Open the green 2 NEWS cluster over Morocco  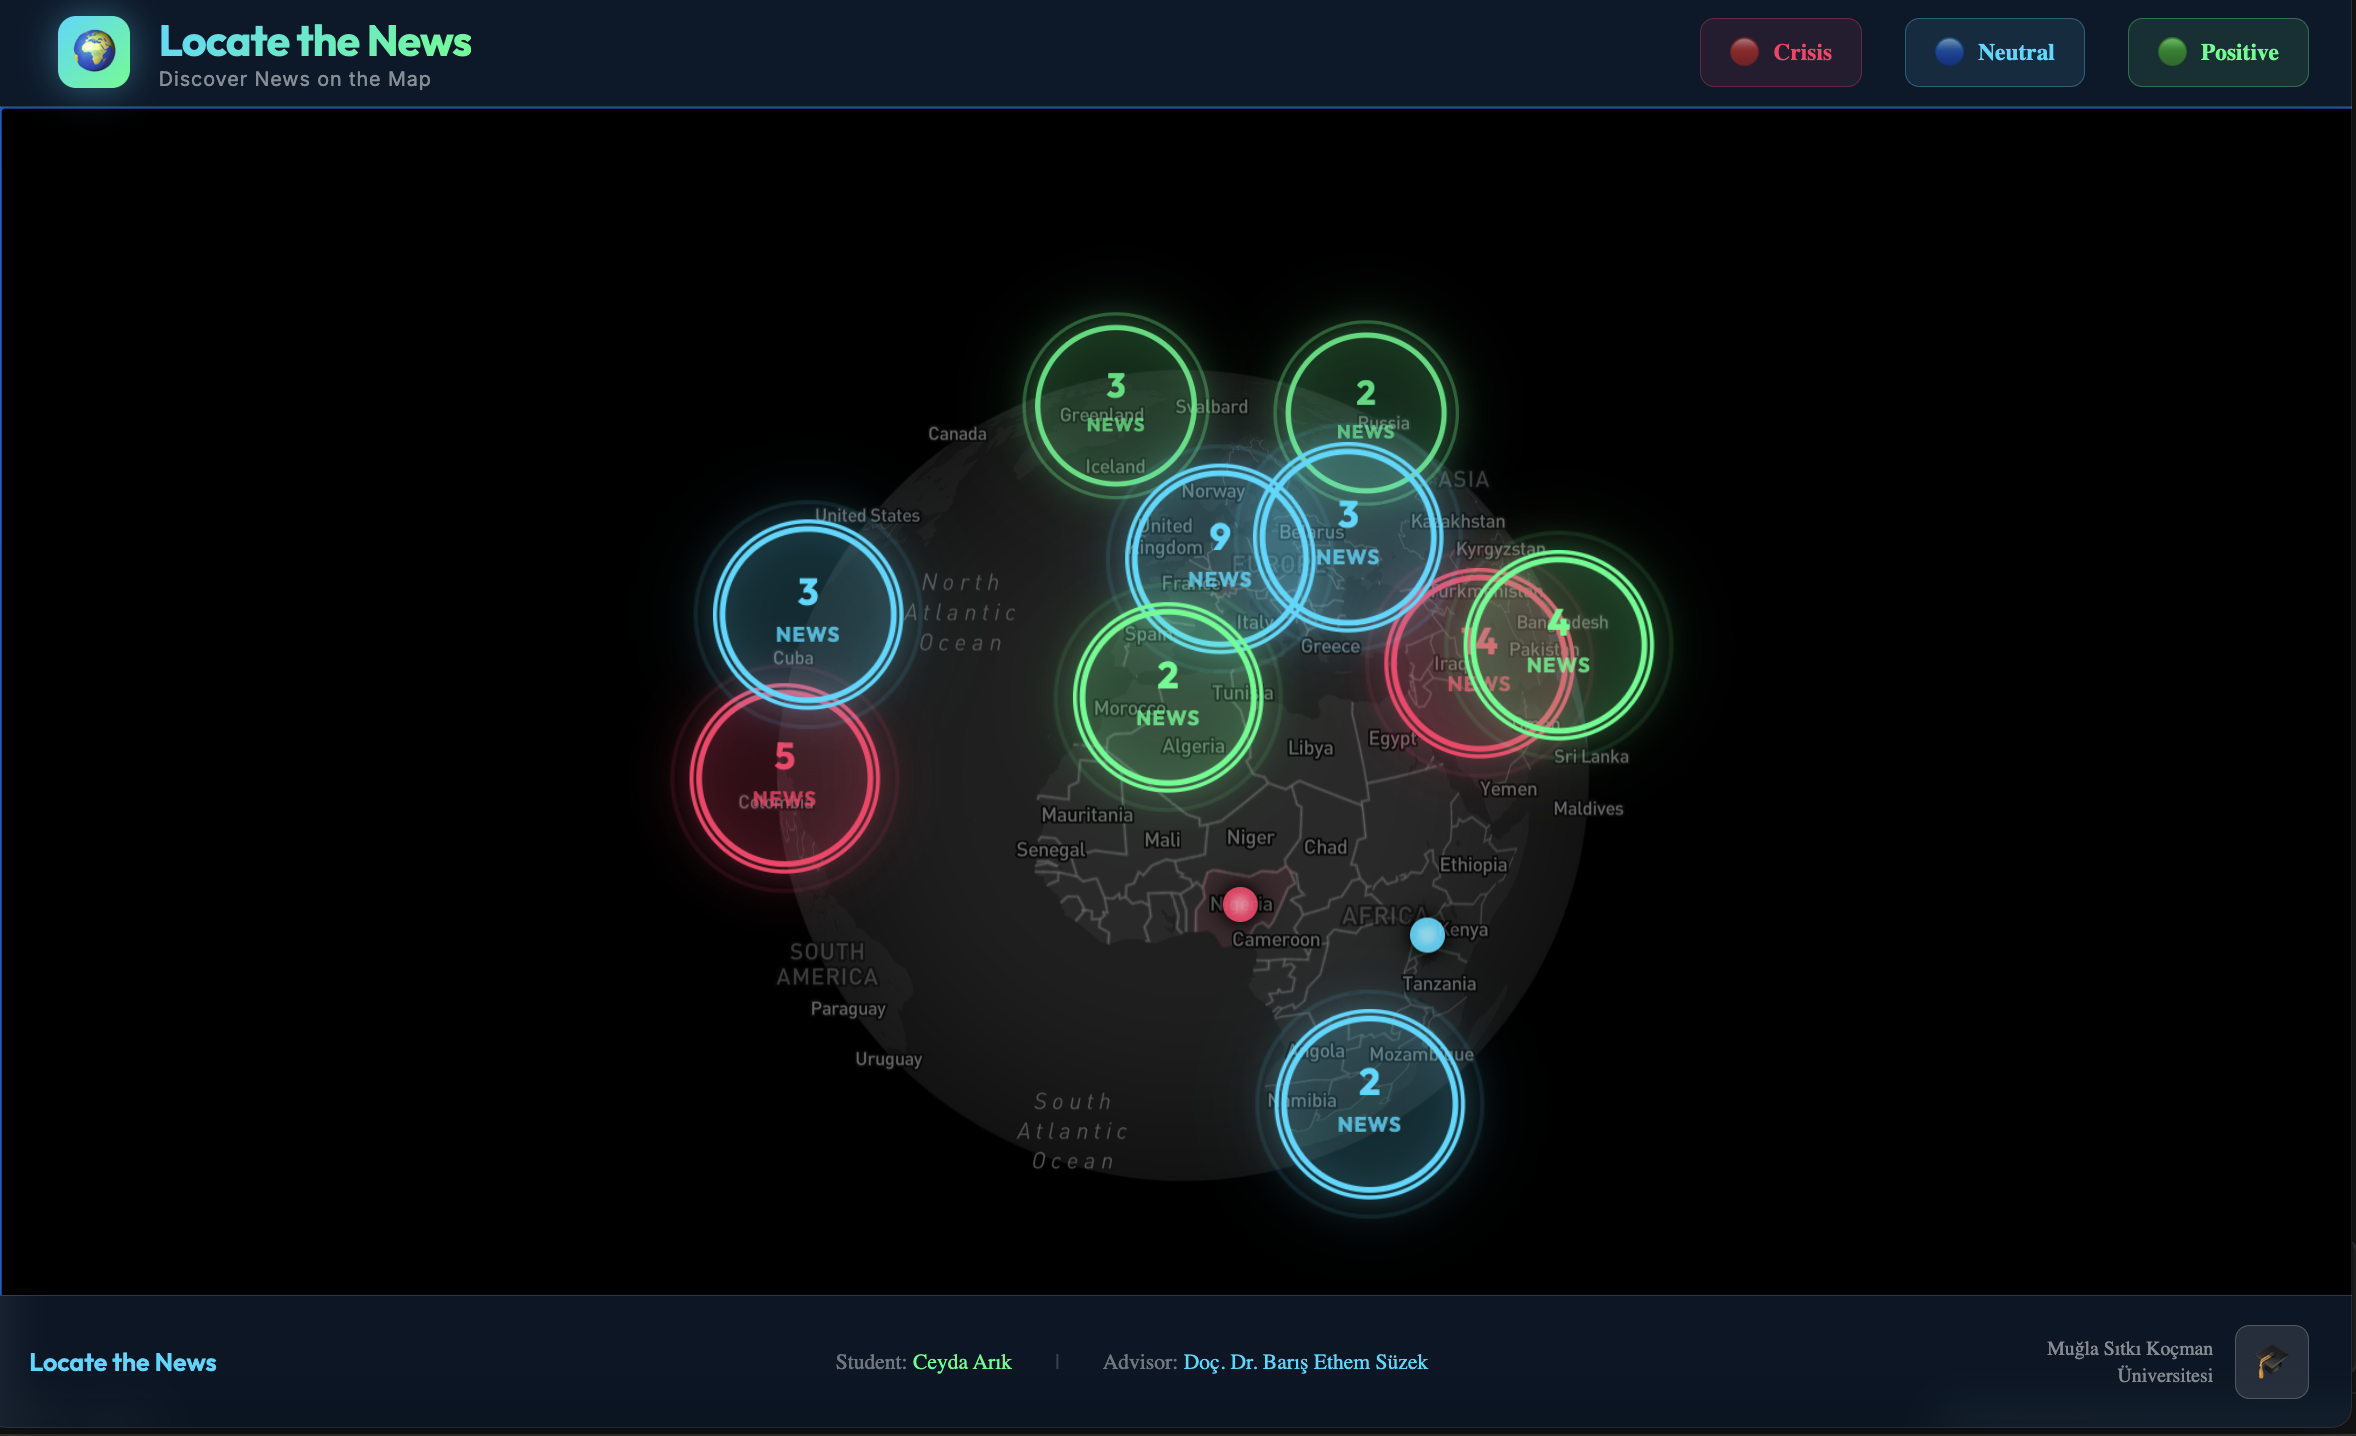[1167, 697]
